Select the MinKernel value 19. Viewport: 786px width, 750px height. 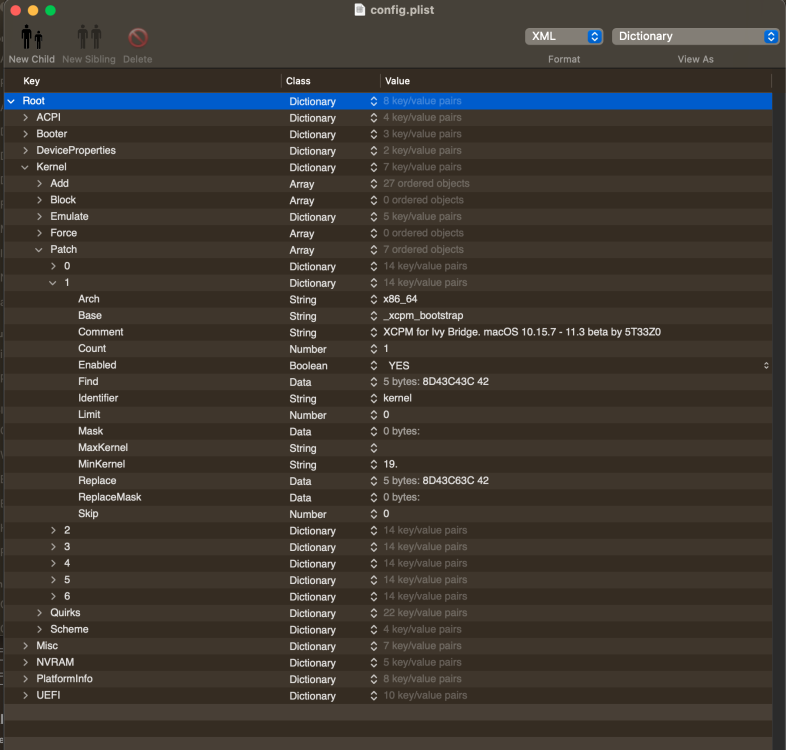click(x=390, y=464)
